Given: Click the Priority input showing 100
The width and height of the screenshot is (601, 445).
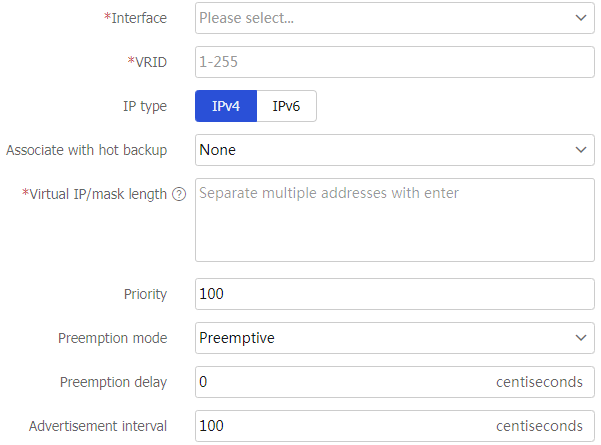Looking at the screenshot, I should click(394, 294).
